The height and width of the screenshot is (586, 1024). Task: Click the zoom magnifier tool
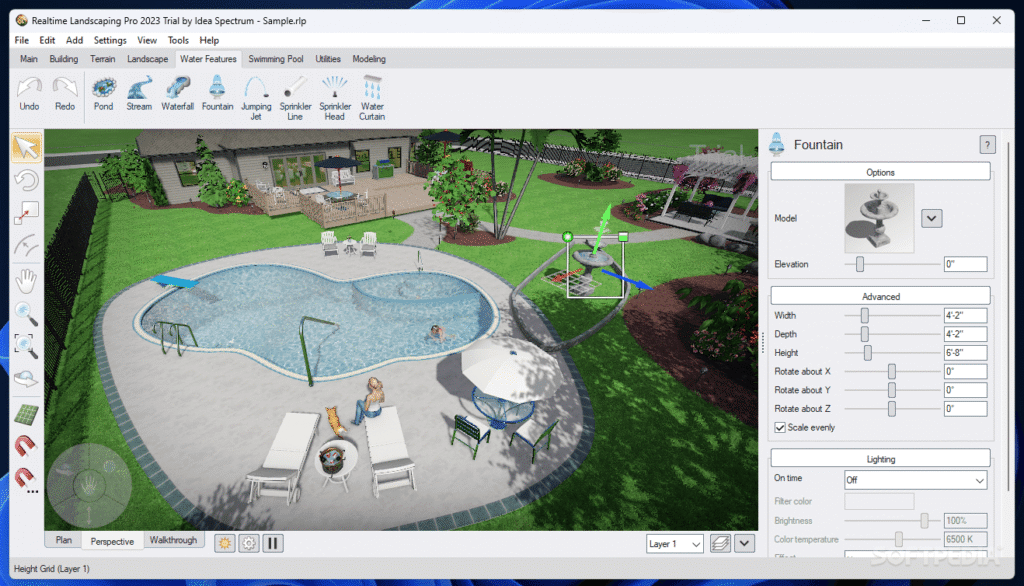(x=26, y=314)
